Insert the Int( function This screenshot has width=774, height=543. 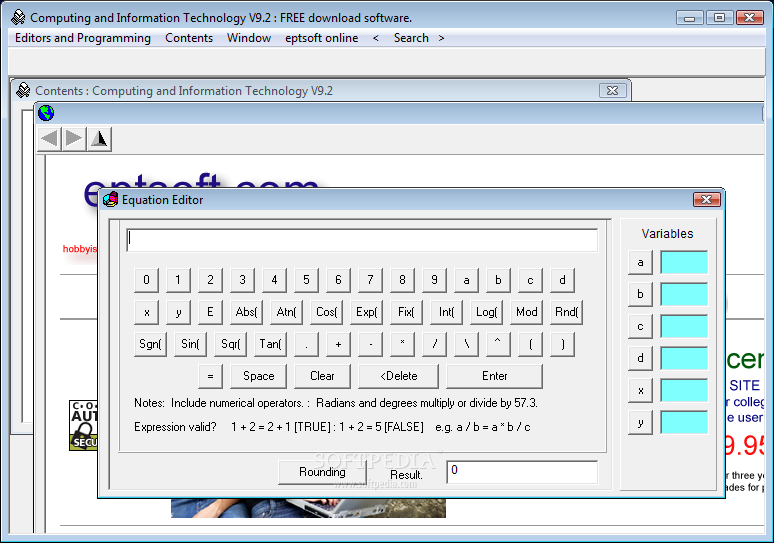click(x=446, y=312)
